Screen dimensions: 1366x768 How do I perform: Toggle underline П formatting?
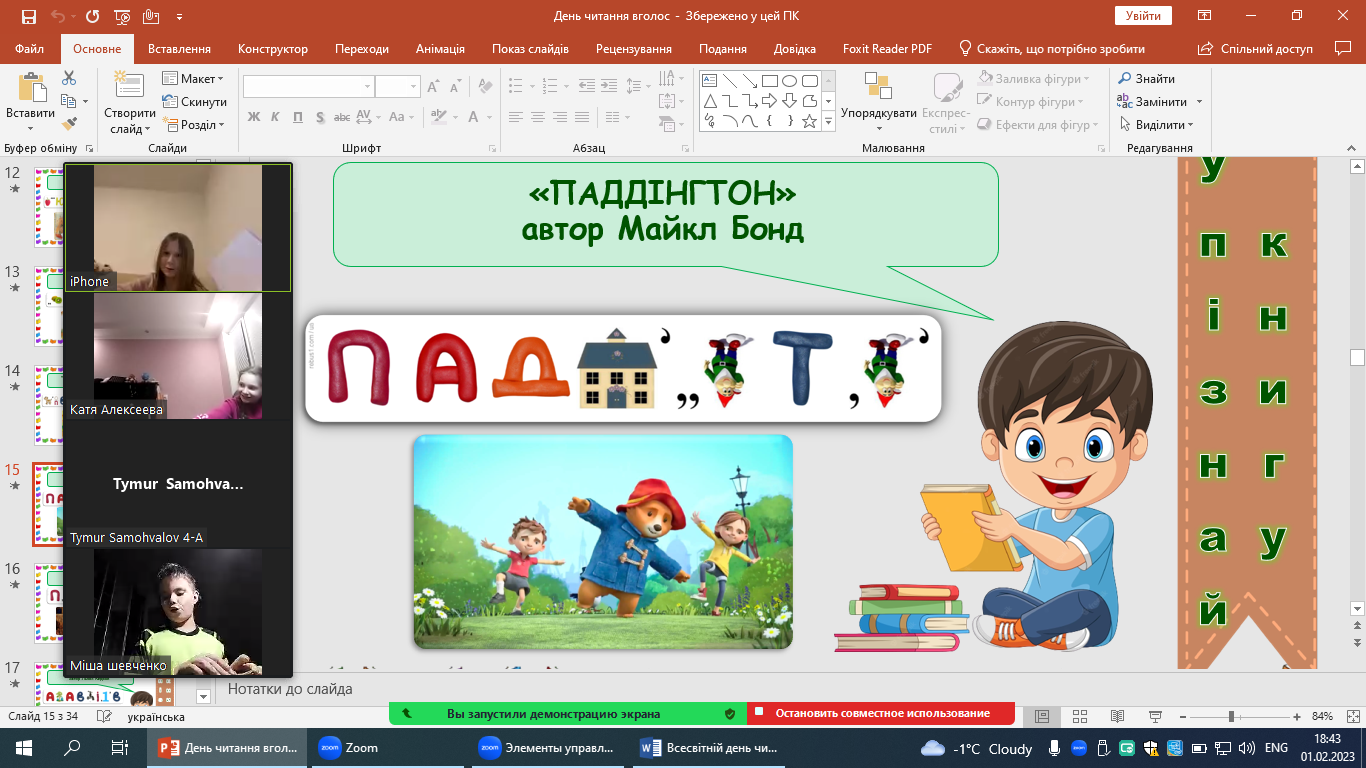298,117
